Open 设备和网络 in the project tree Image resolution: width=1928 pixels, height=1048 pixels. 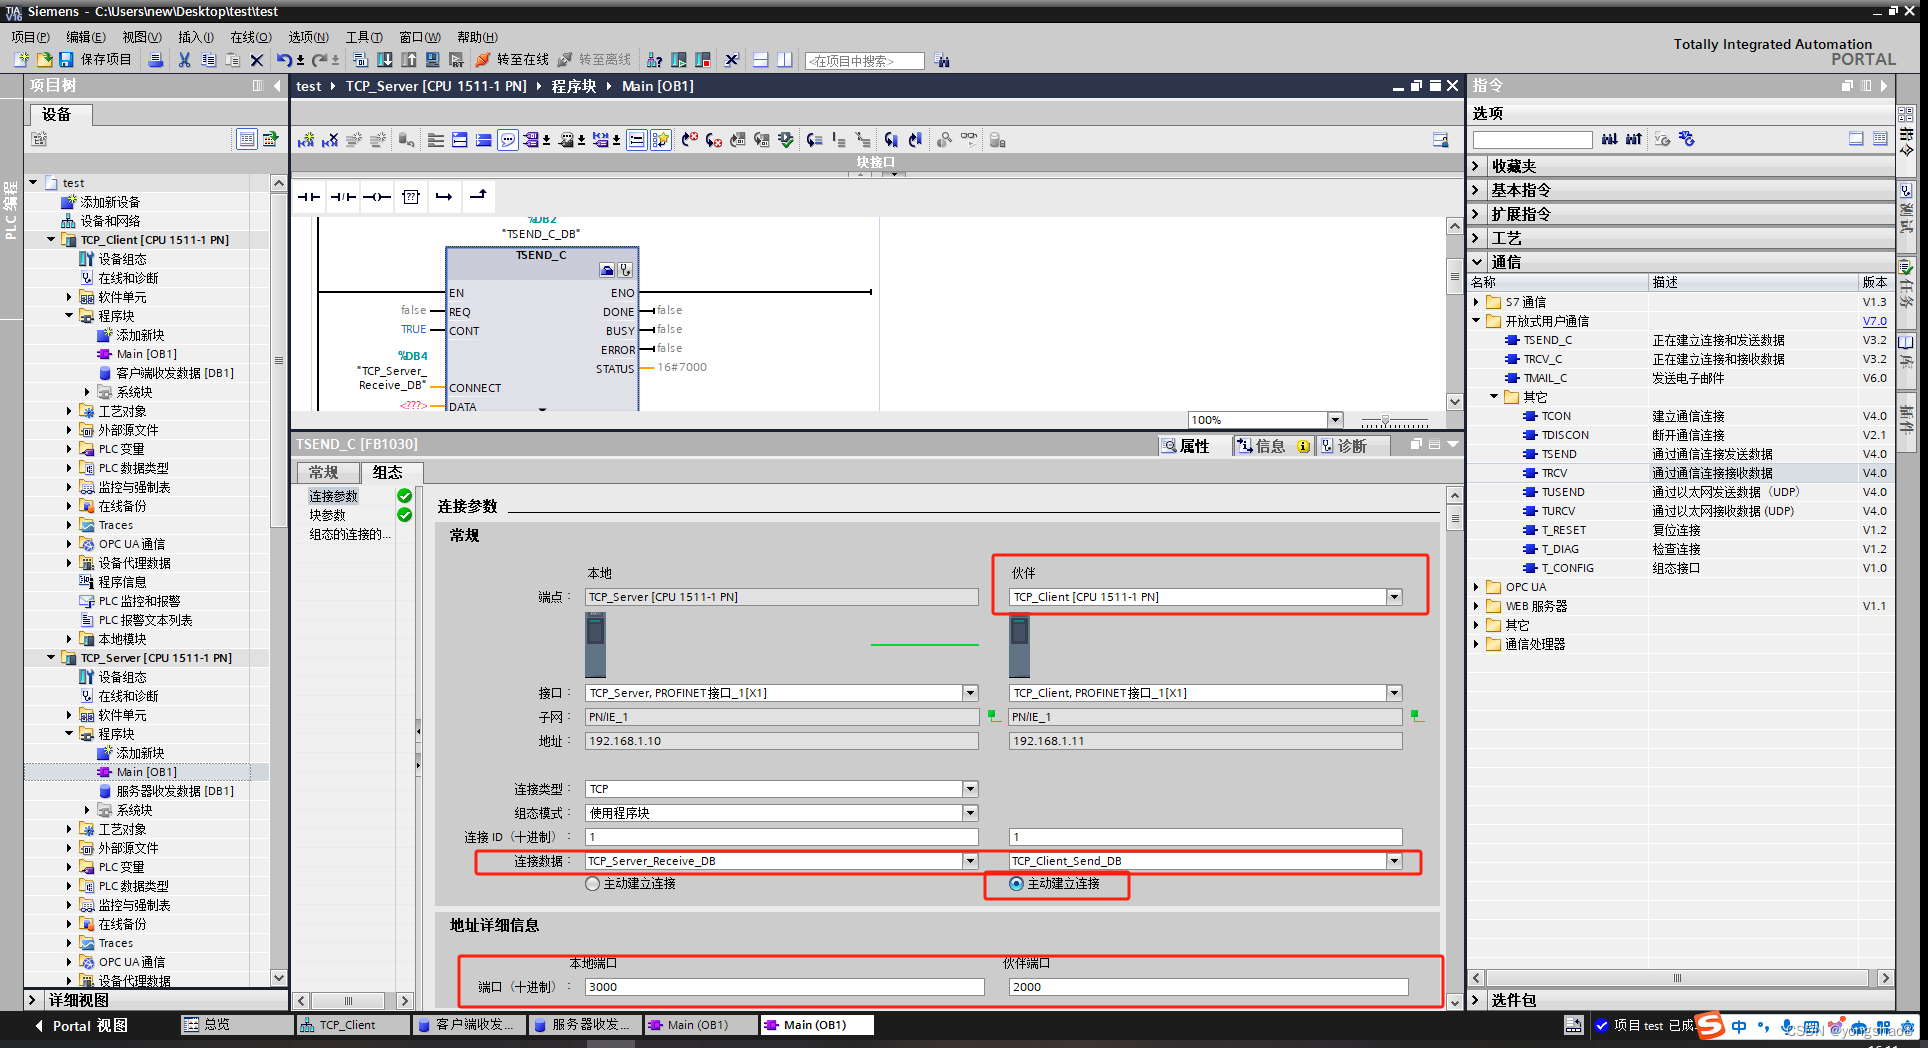tap(110, 221)
